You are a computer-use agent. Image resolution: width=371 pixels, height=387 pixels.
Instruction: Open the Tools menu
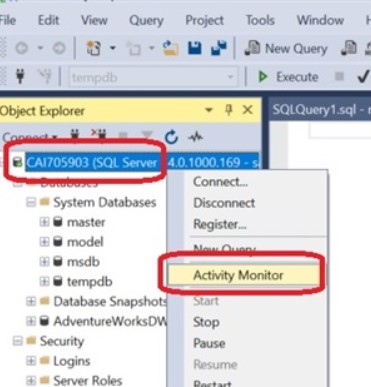pyautogui.click(x=260, y=20)
